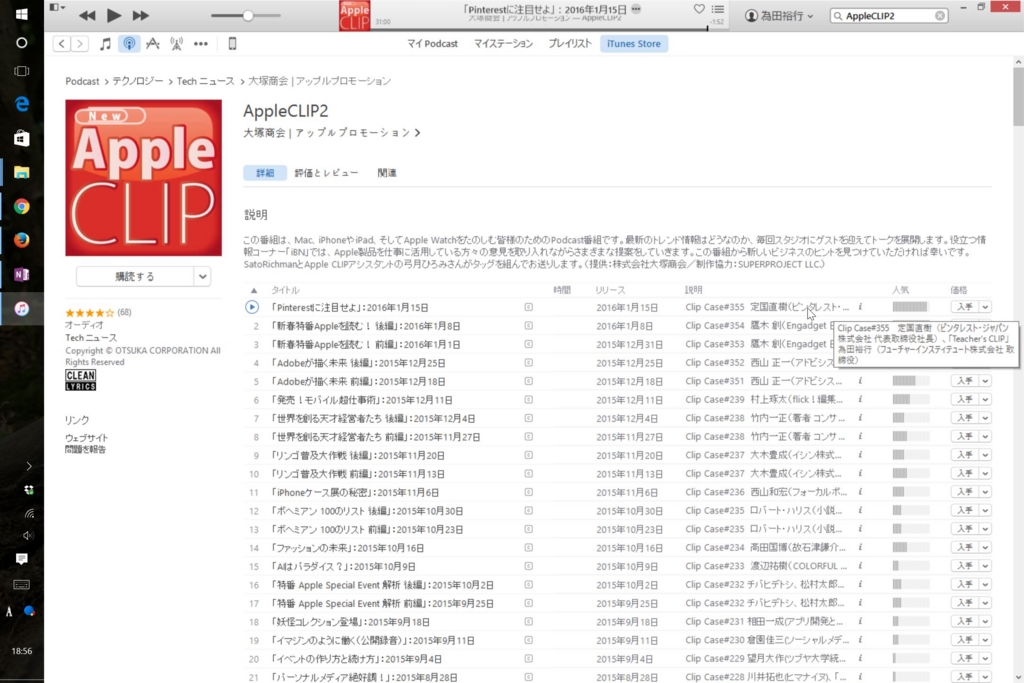Click the vertical scrollbar thumb
Image resolution: width=1024 pixels, height=683 pixels.
pos(1018,96)
